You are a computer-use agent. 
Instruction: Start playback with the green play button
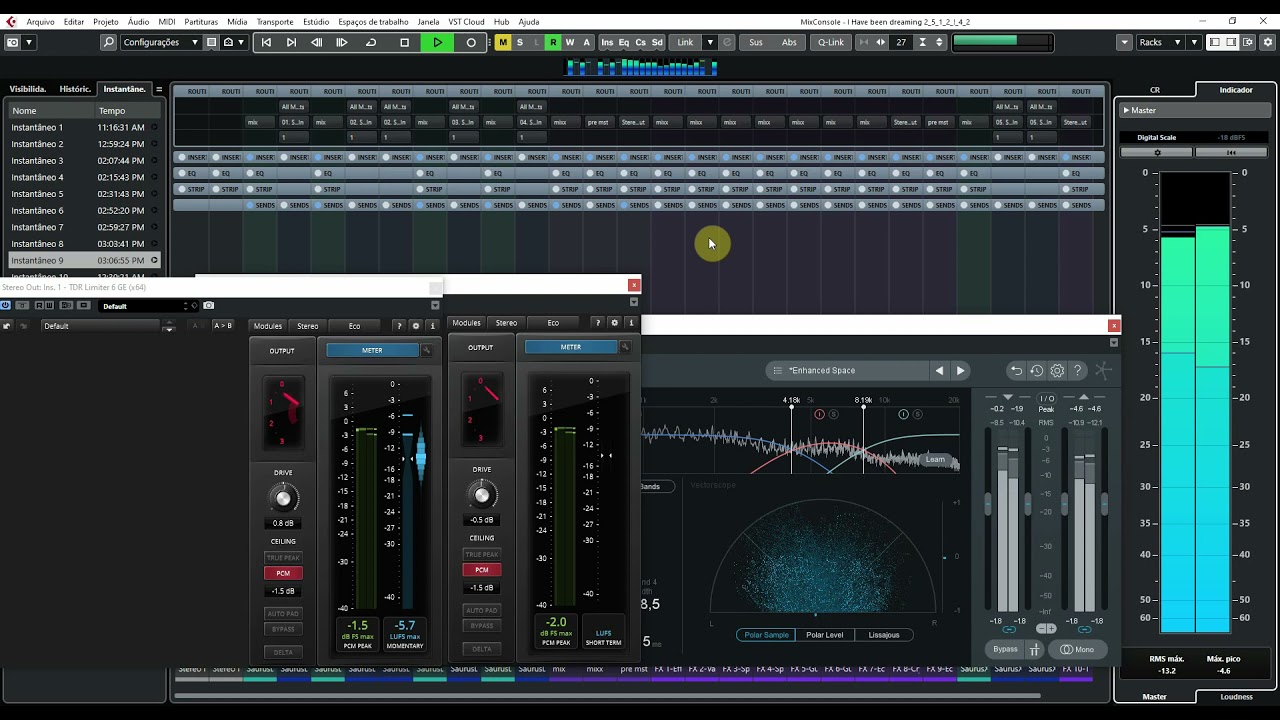[x=438, y=42]
